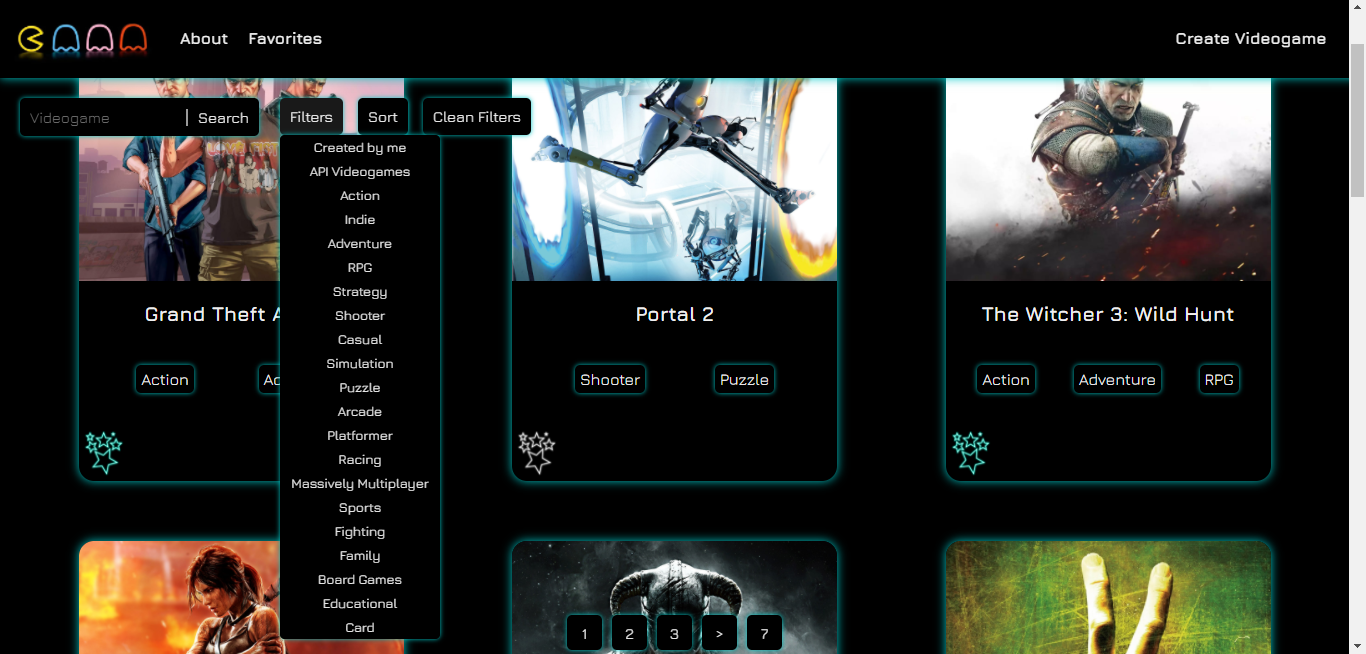The image size is (1366, 654).
Task: Open the Sort dropdown
Action: [383, 117]
